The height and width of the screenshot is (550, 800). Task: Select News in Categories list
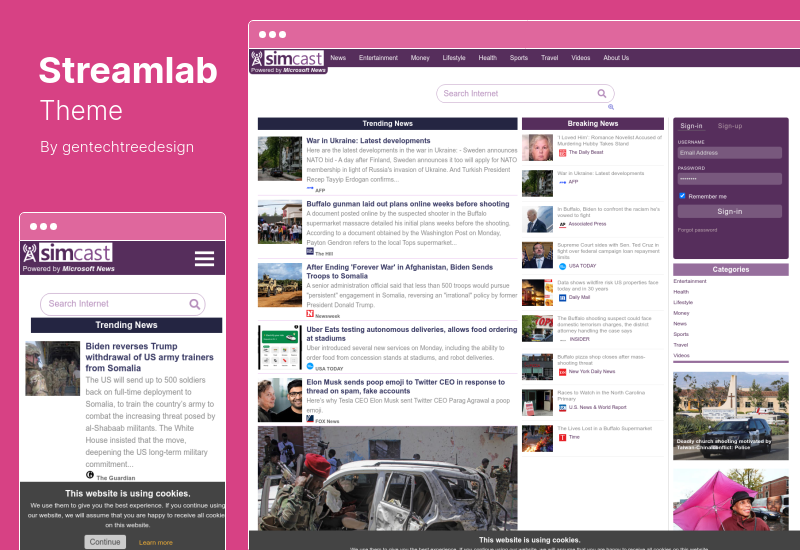coord(680,323)
